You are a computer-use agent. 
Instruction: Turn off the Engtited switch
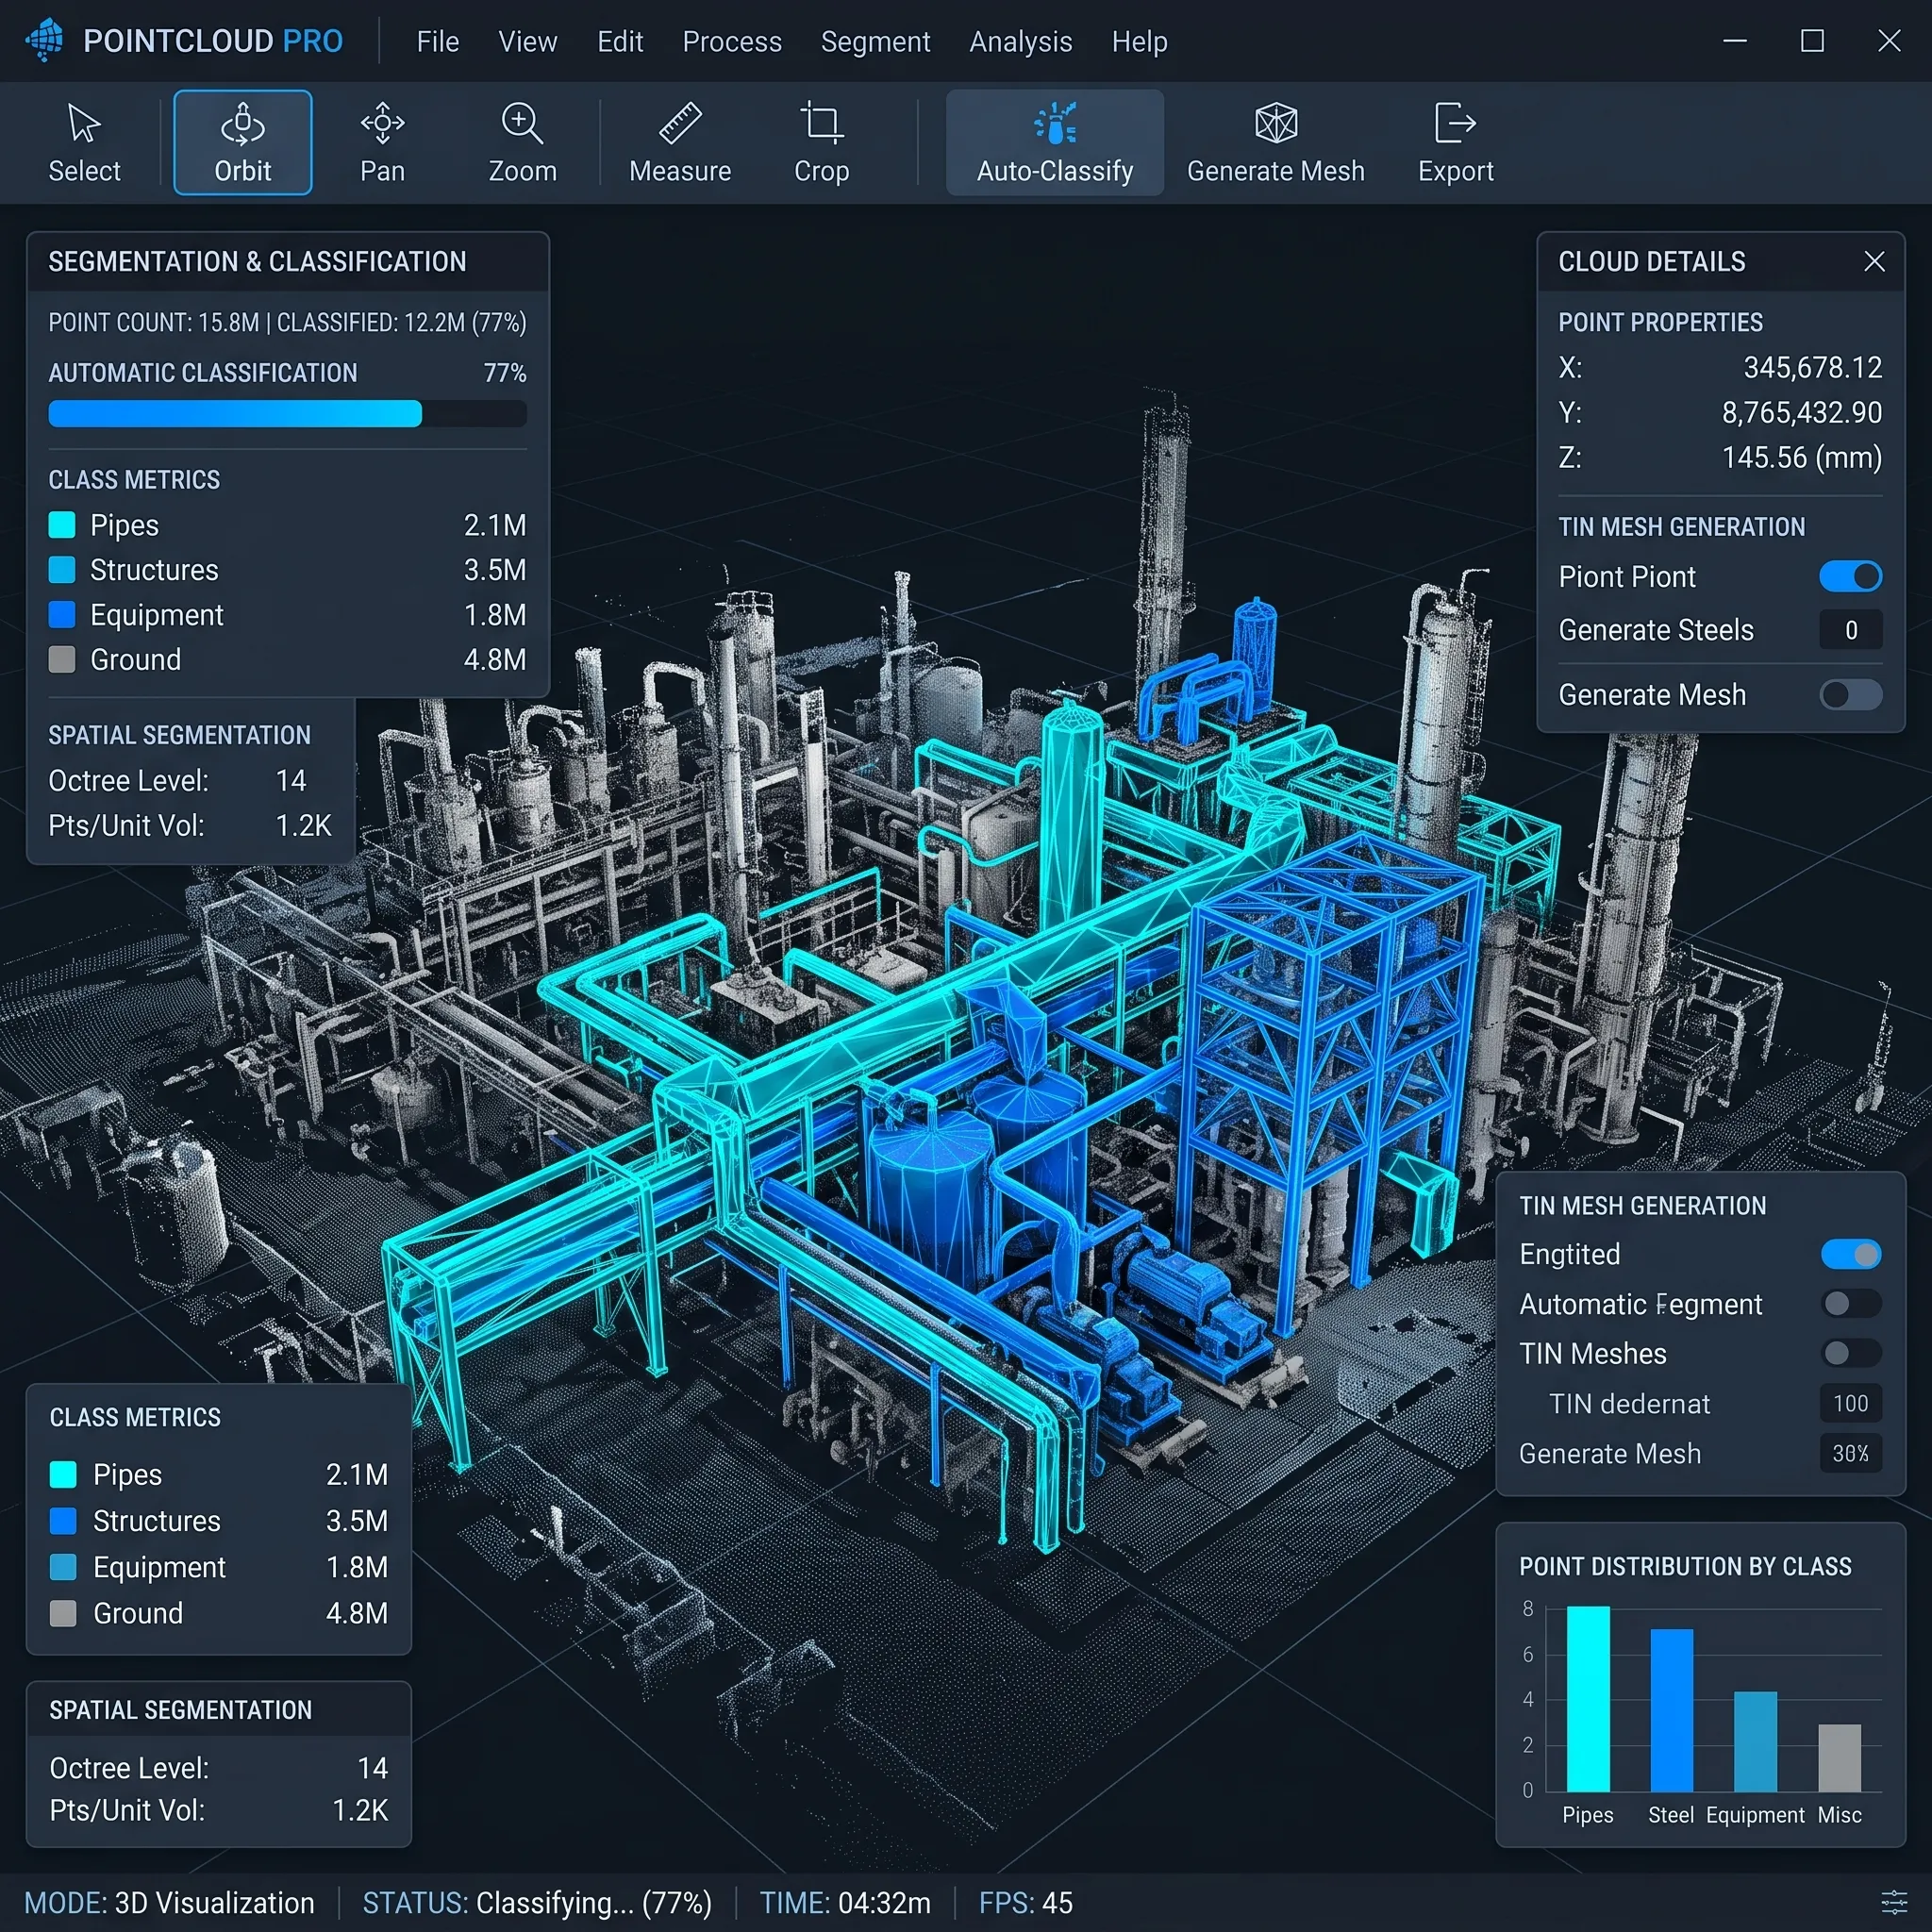[x=1850, y=1253]
